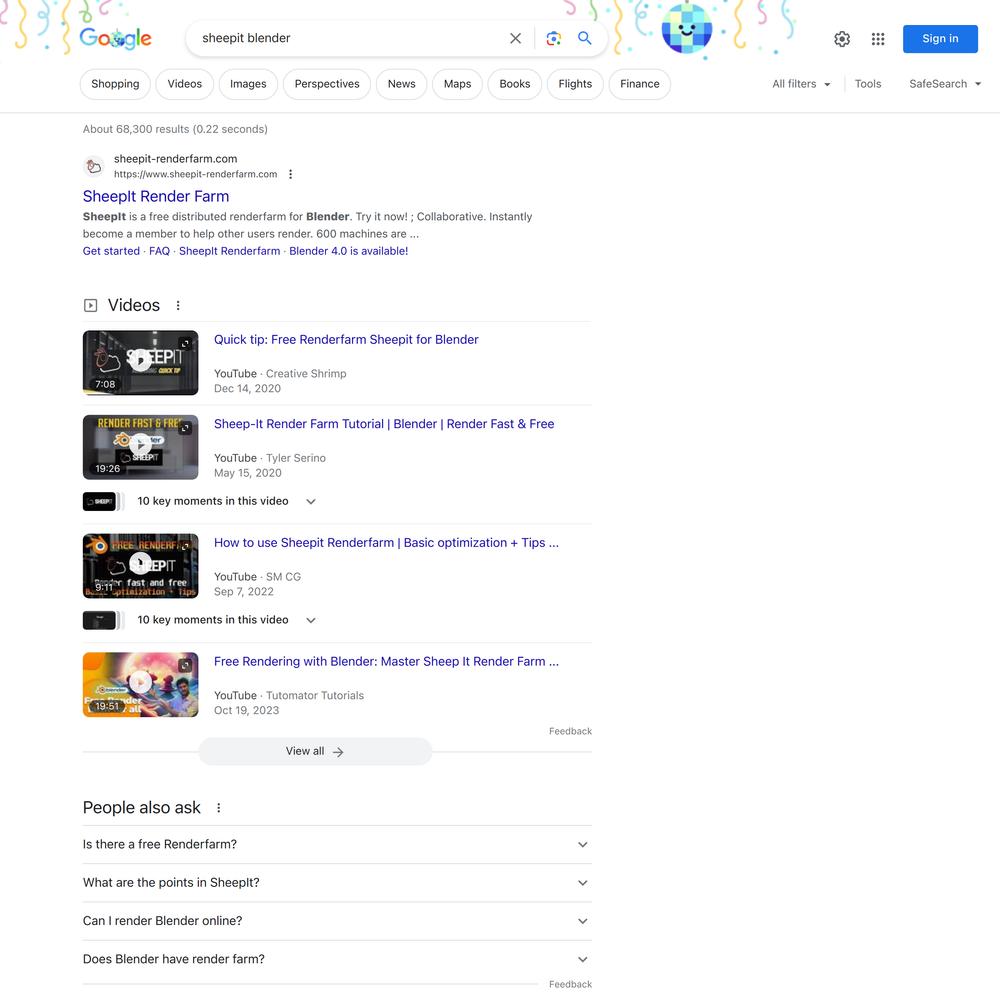
Task: Open more options for SheepIt result
Action: coord(290,174)
